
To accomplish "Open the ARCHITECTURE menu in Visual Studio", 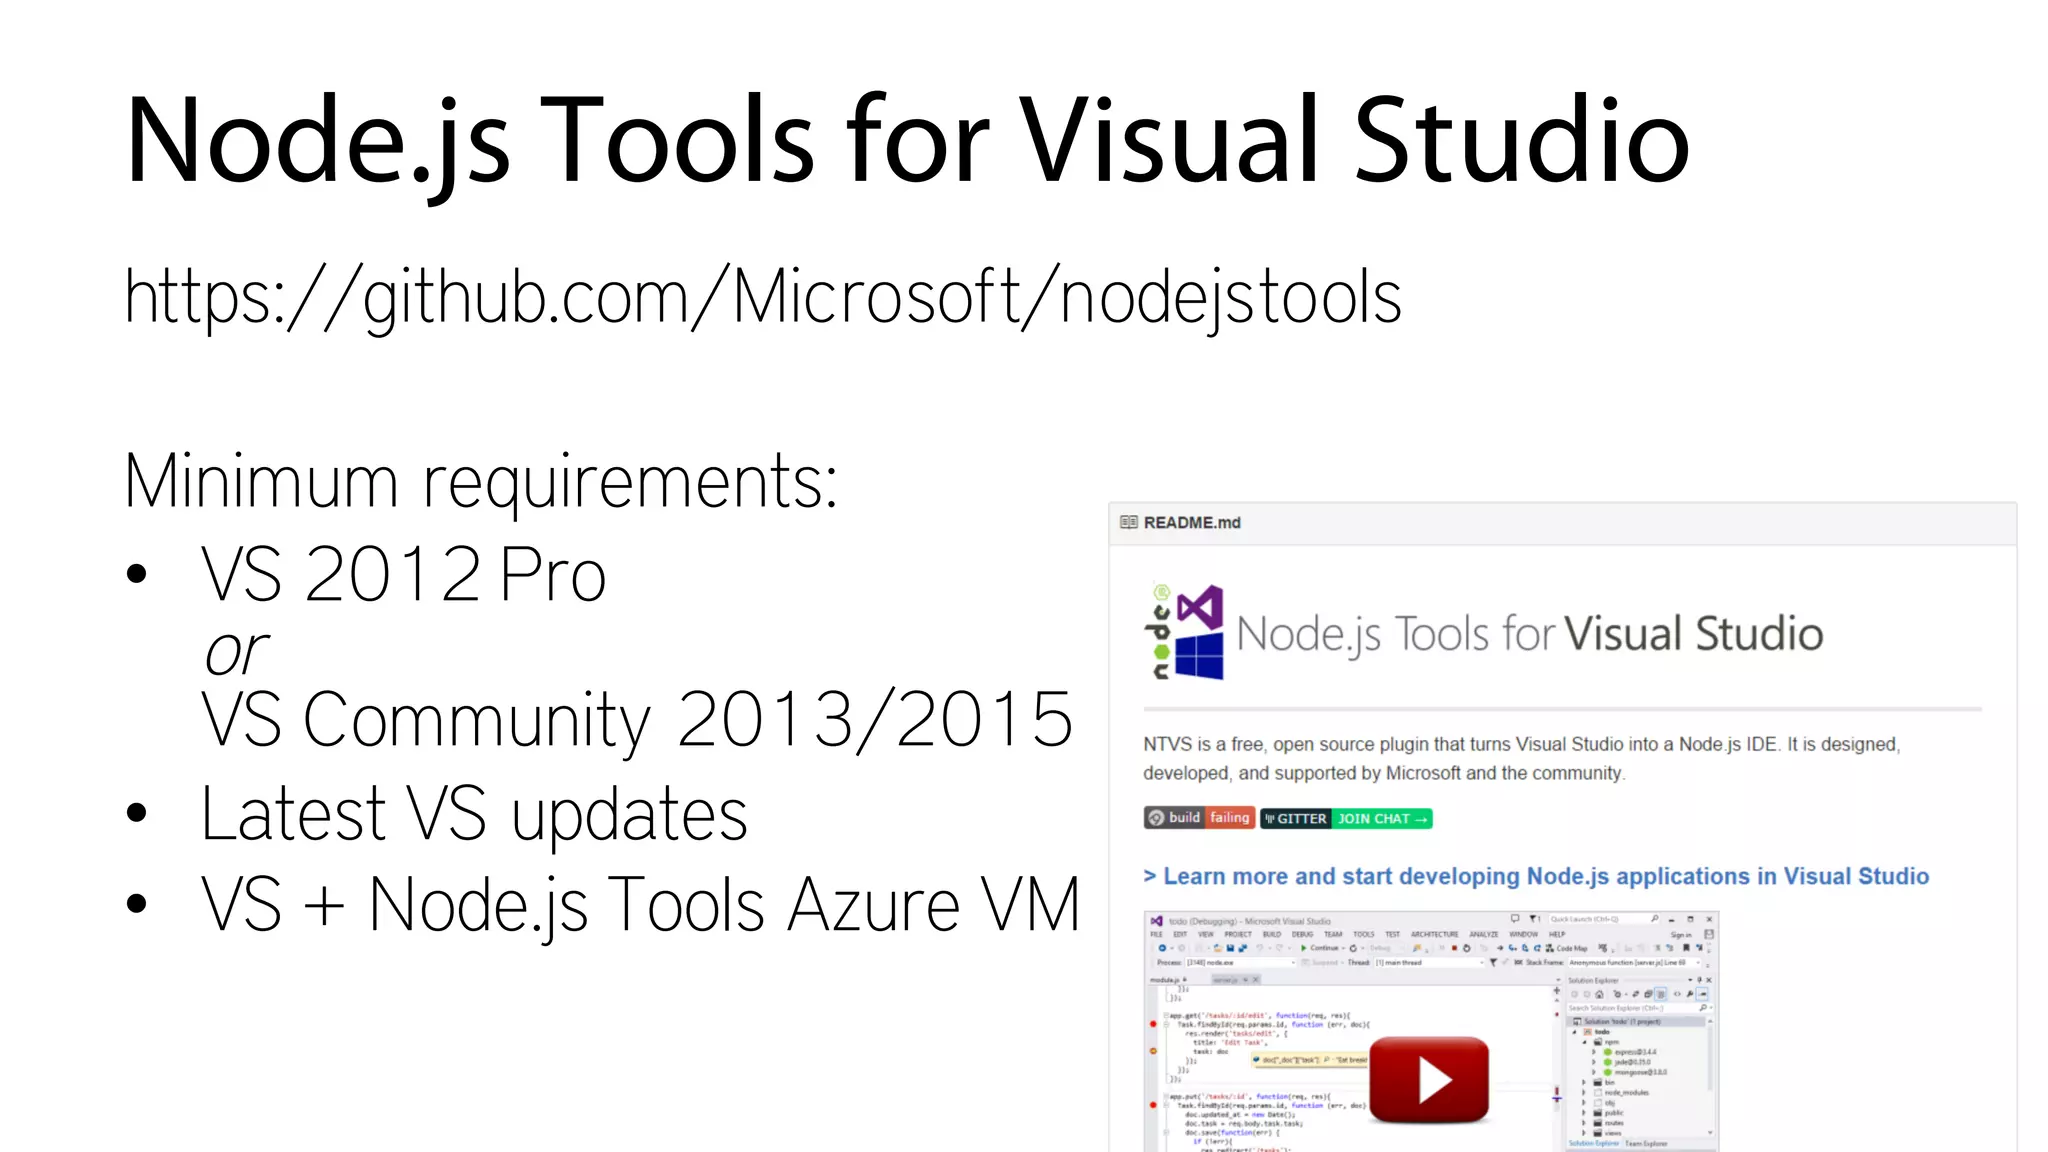I will [x=1434, y=934].
